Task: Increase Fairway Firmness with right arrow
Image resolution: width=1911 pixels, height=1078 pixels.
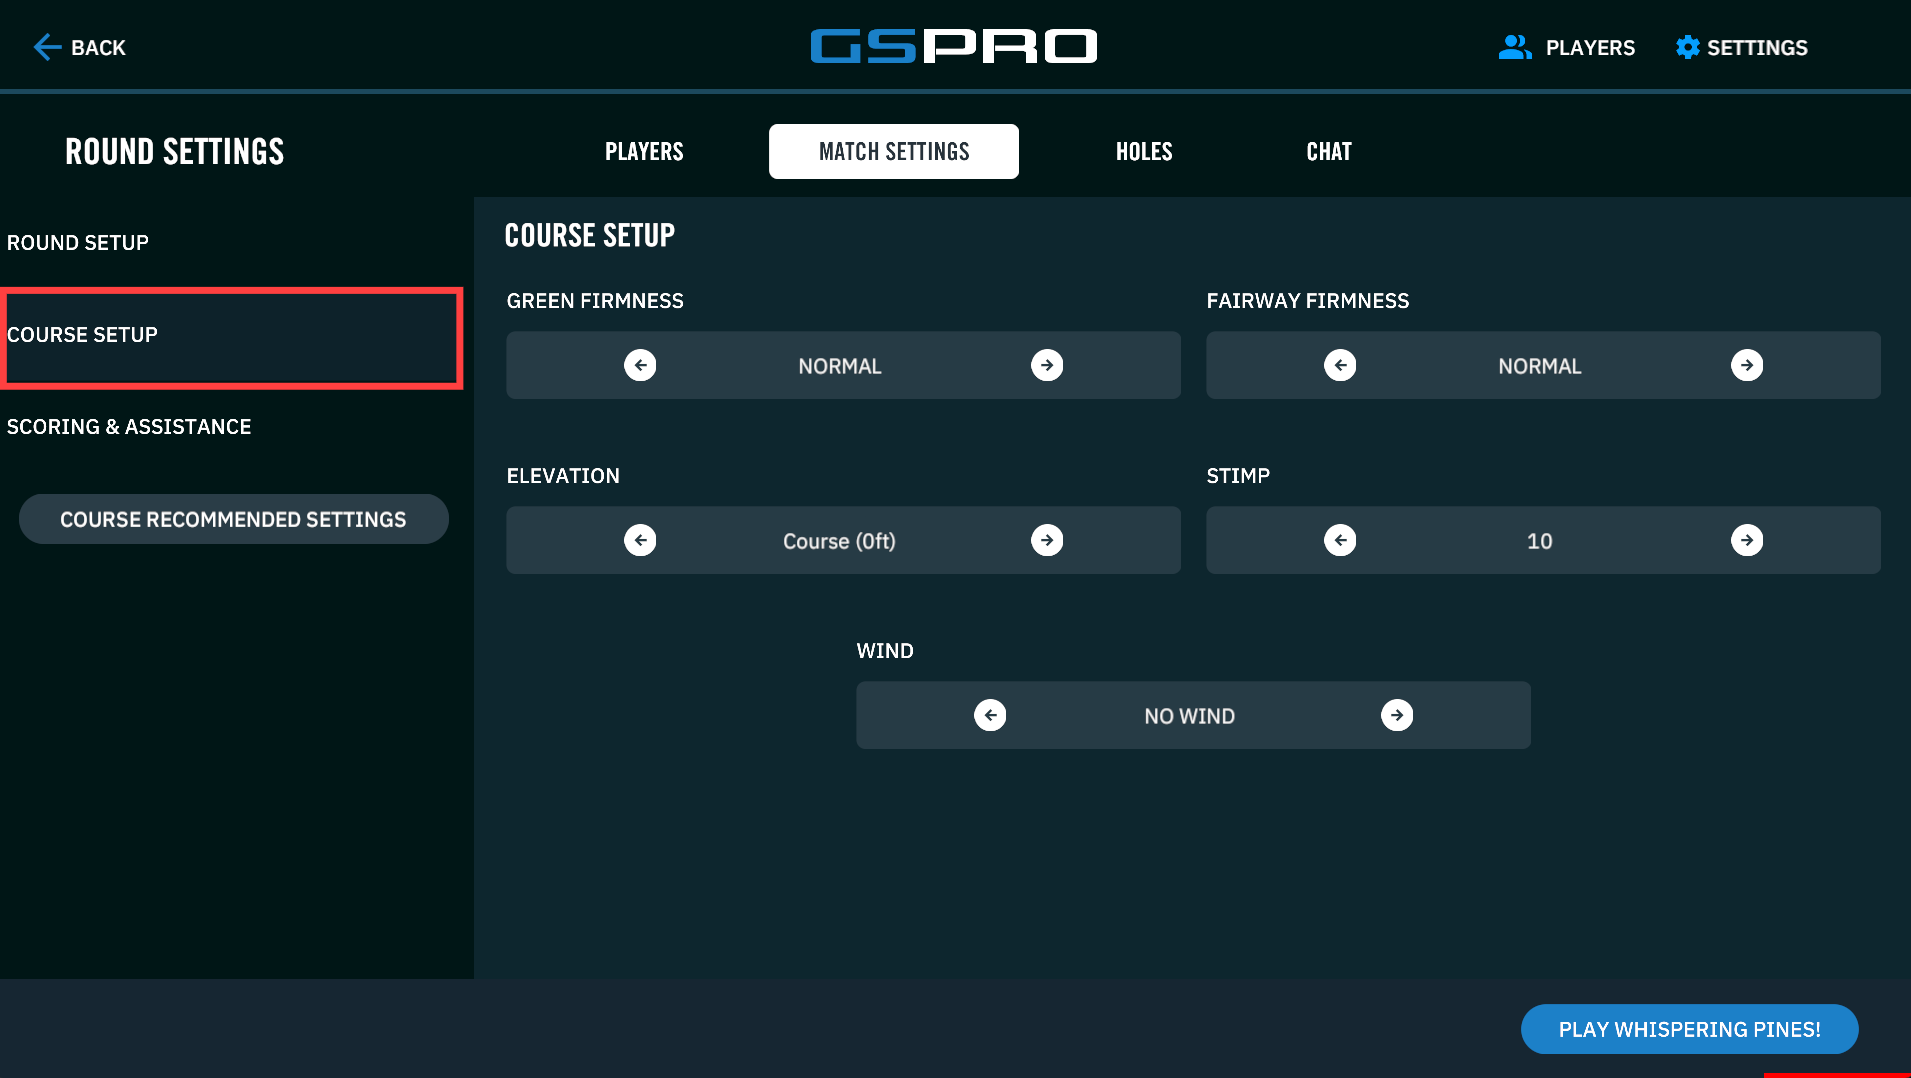Action: click(1747, 365)
